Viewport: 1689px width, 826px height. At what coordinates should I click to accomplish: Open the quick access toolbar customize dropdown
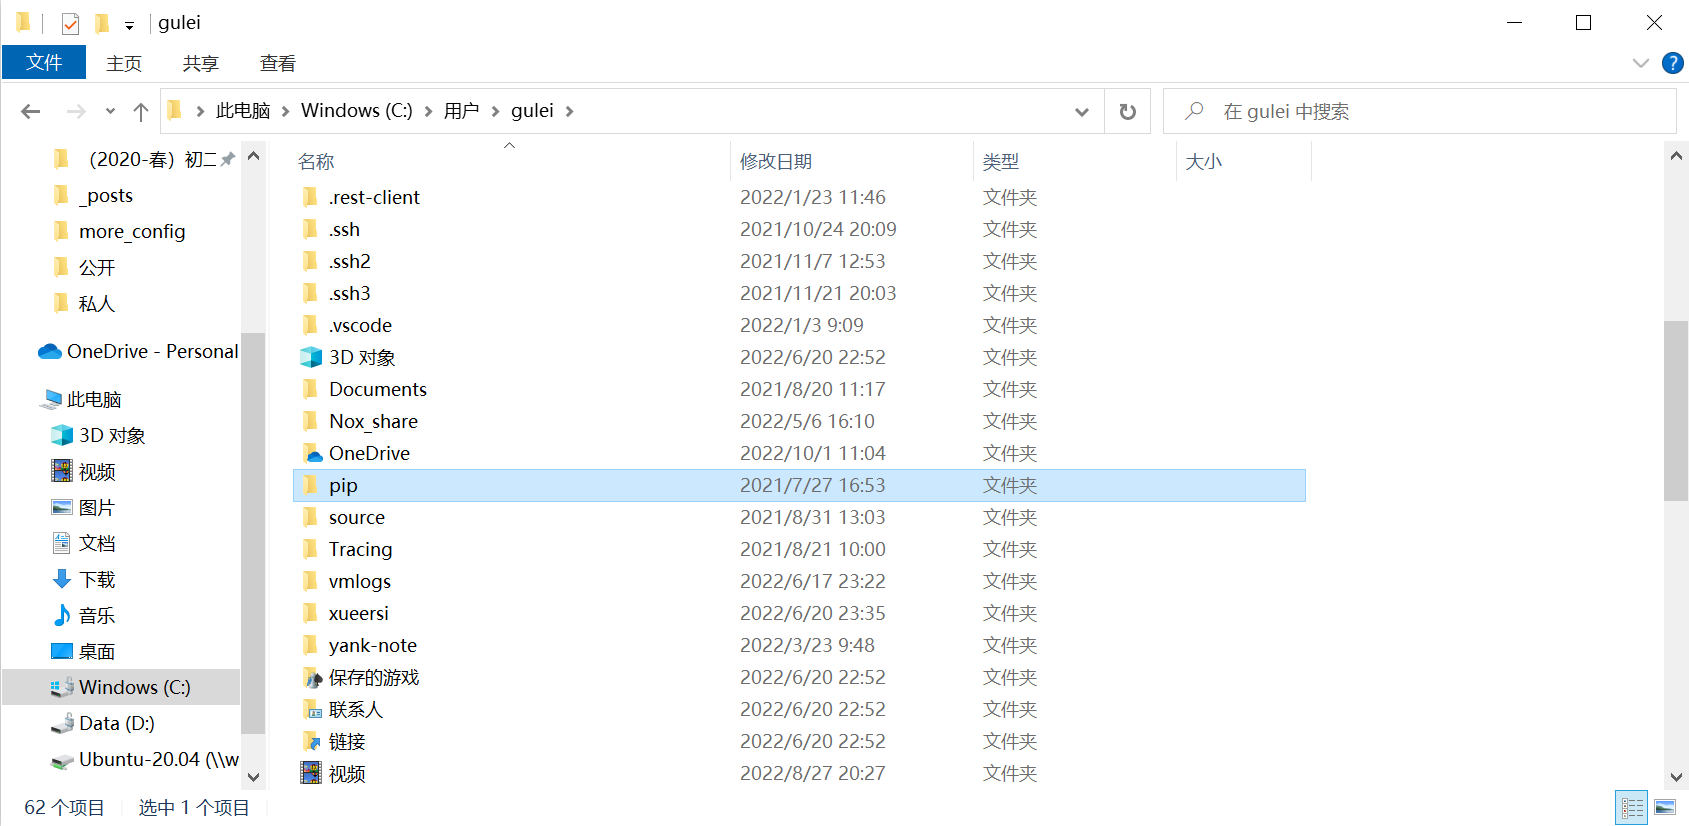point(129,25)
